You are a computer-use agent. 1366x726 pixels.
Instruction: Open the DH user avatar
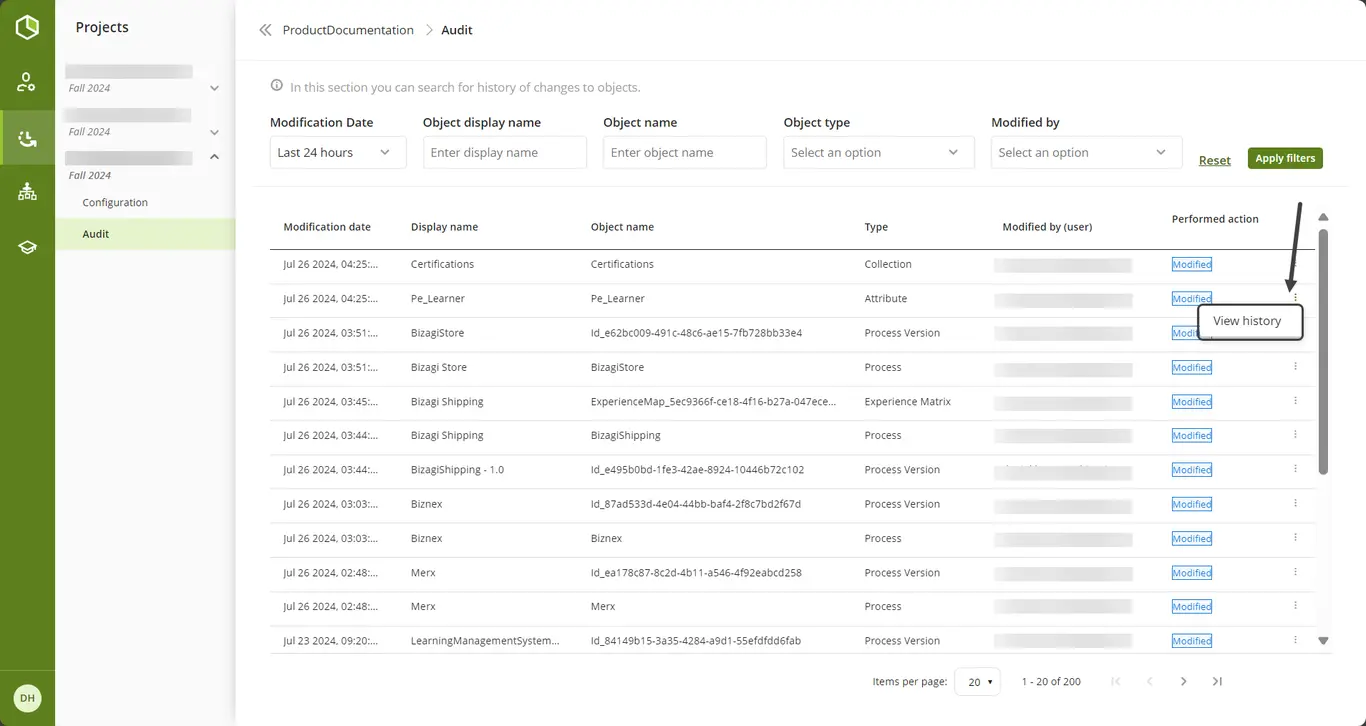click(27, 698)
